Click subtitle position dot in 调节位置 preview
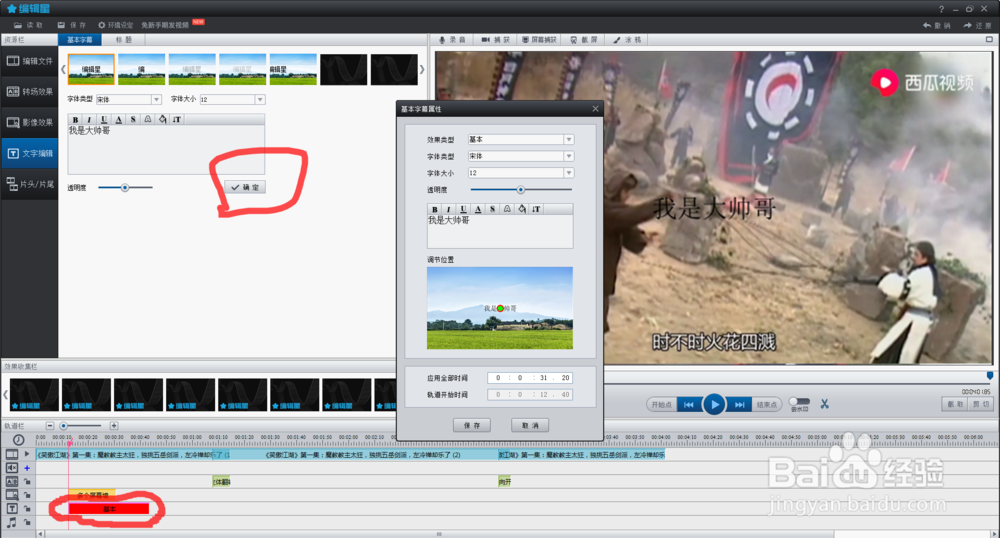 501,309
